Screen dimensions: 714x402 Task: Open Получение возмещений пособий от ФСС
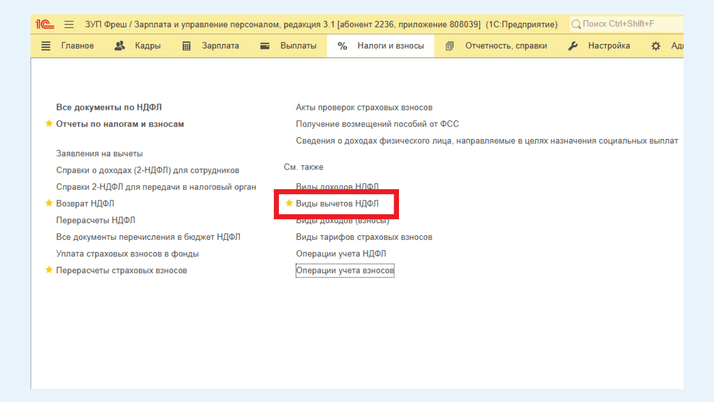tap(377, 124)
